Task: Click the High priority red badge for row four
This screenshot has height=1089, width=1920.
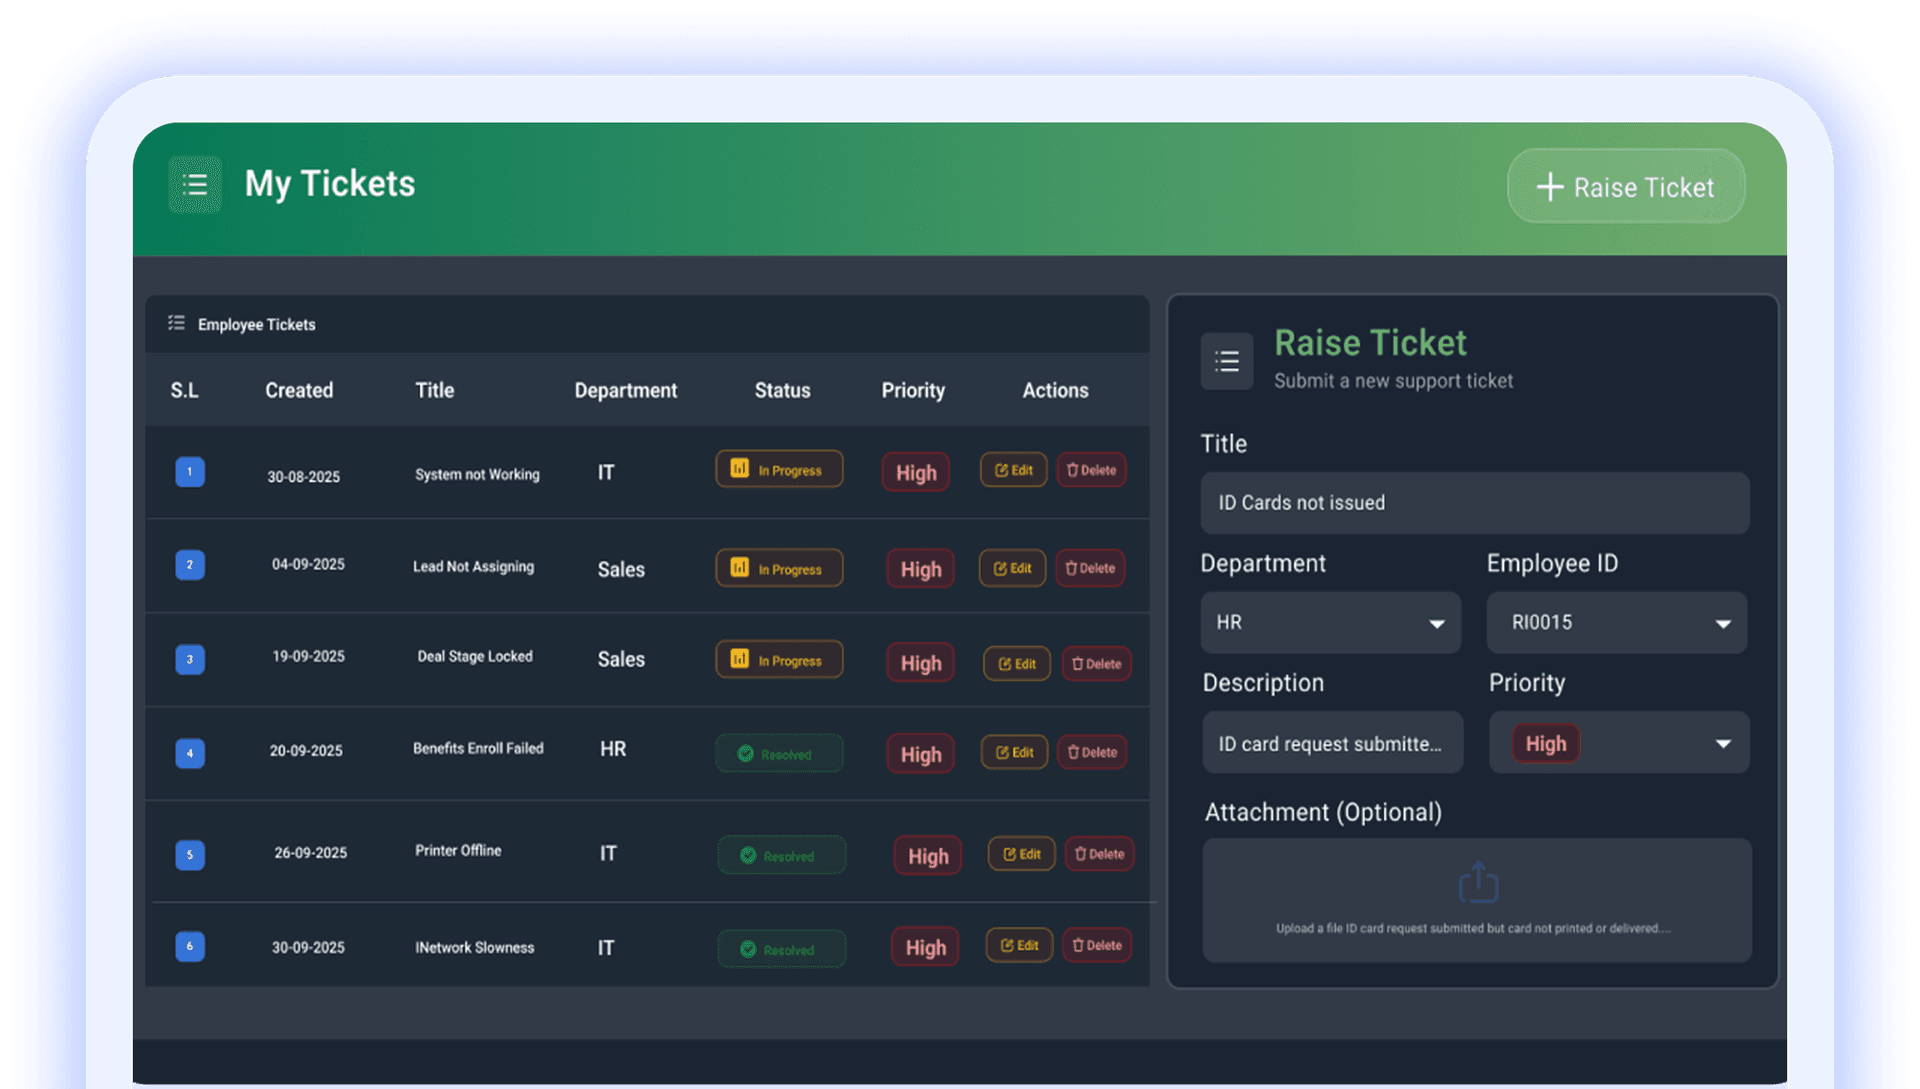Action: 919,753
